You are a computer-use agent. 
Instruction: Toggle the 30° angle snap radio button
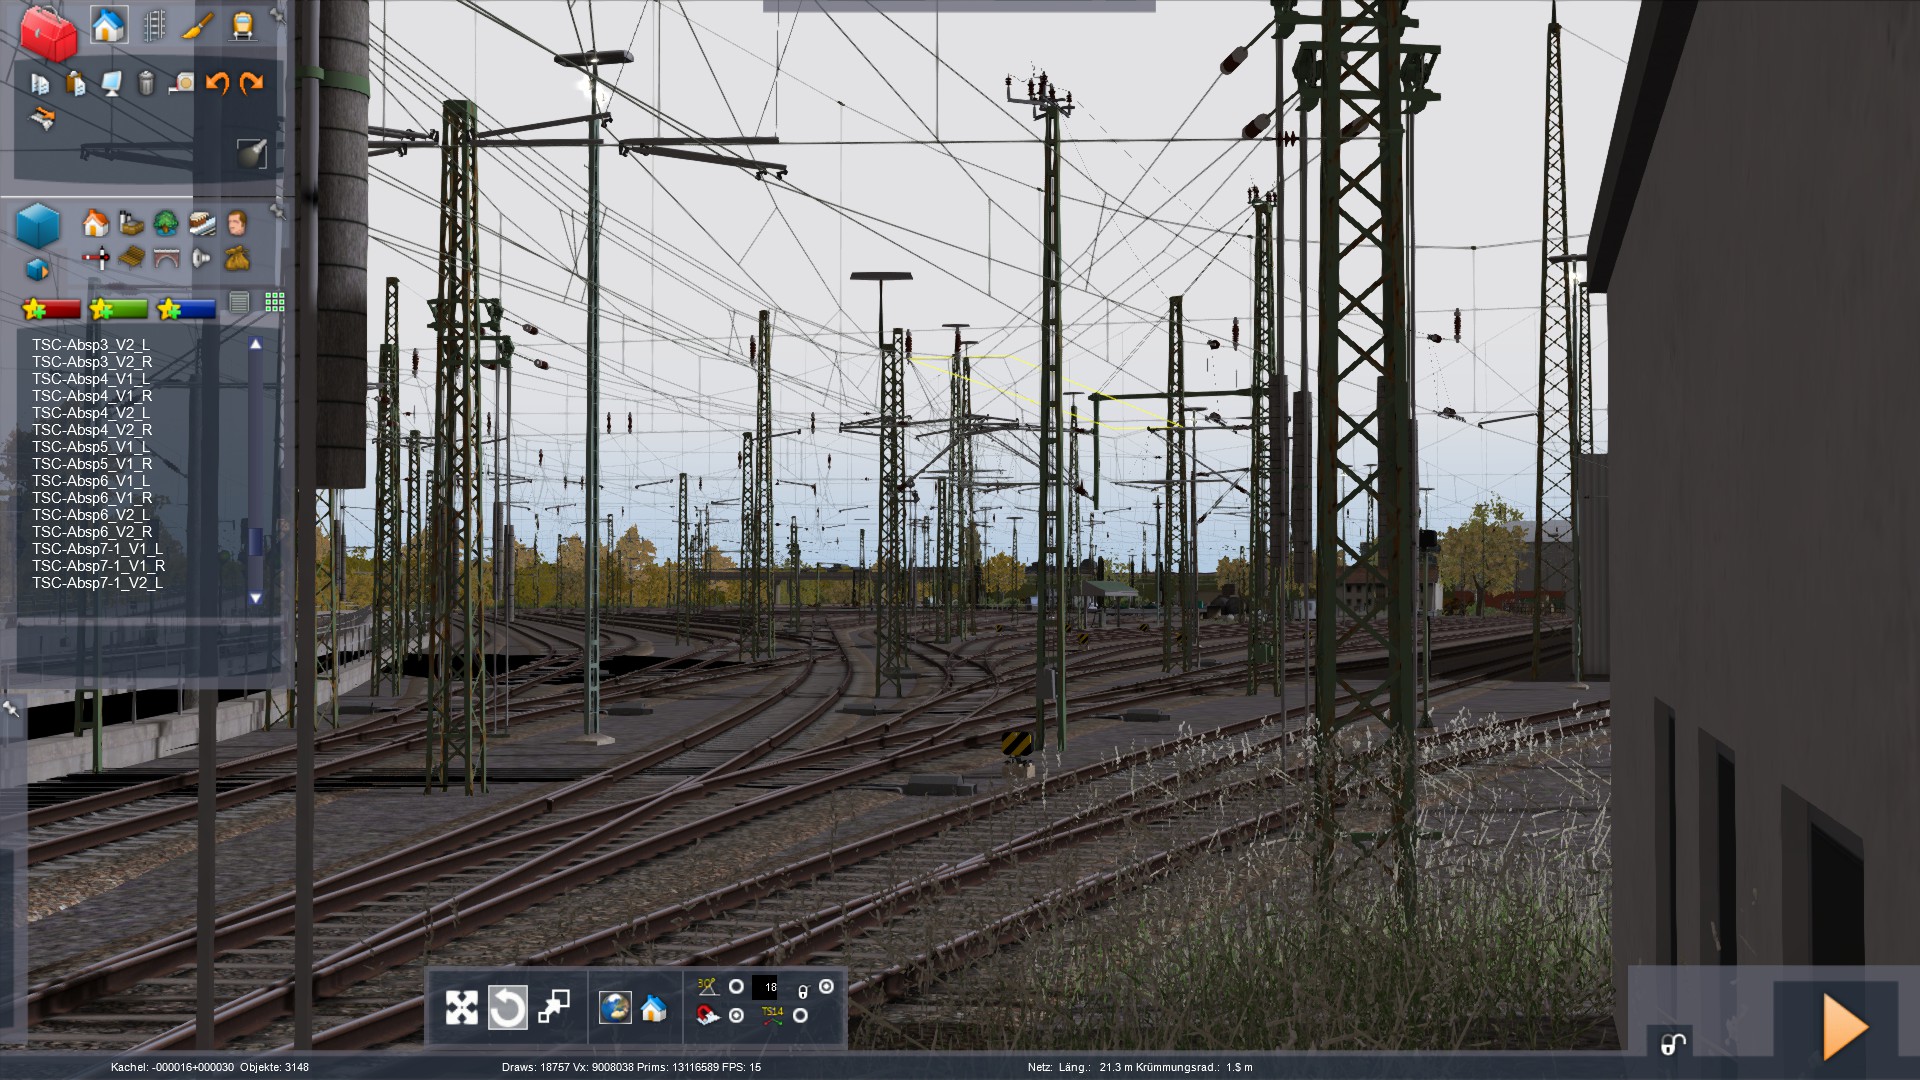(x=736, y=987)
